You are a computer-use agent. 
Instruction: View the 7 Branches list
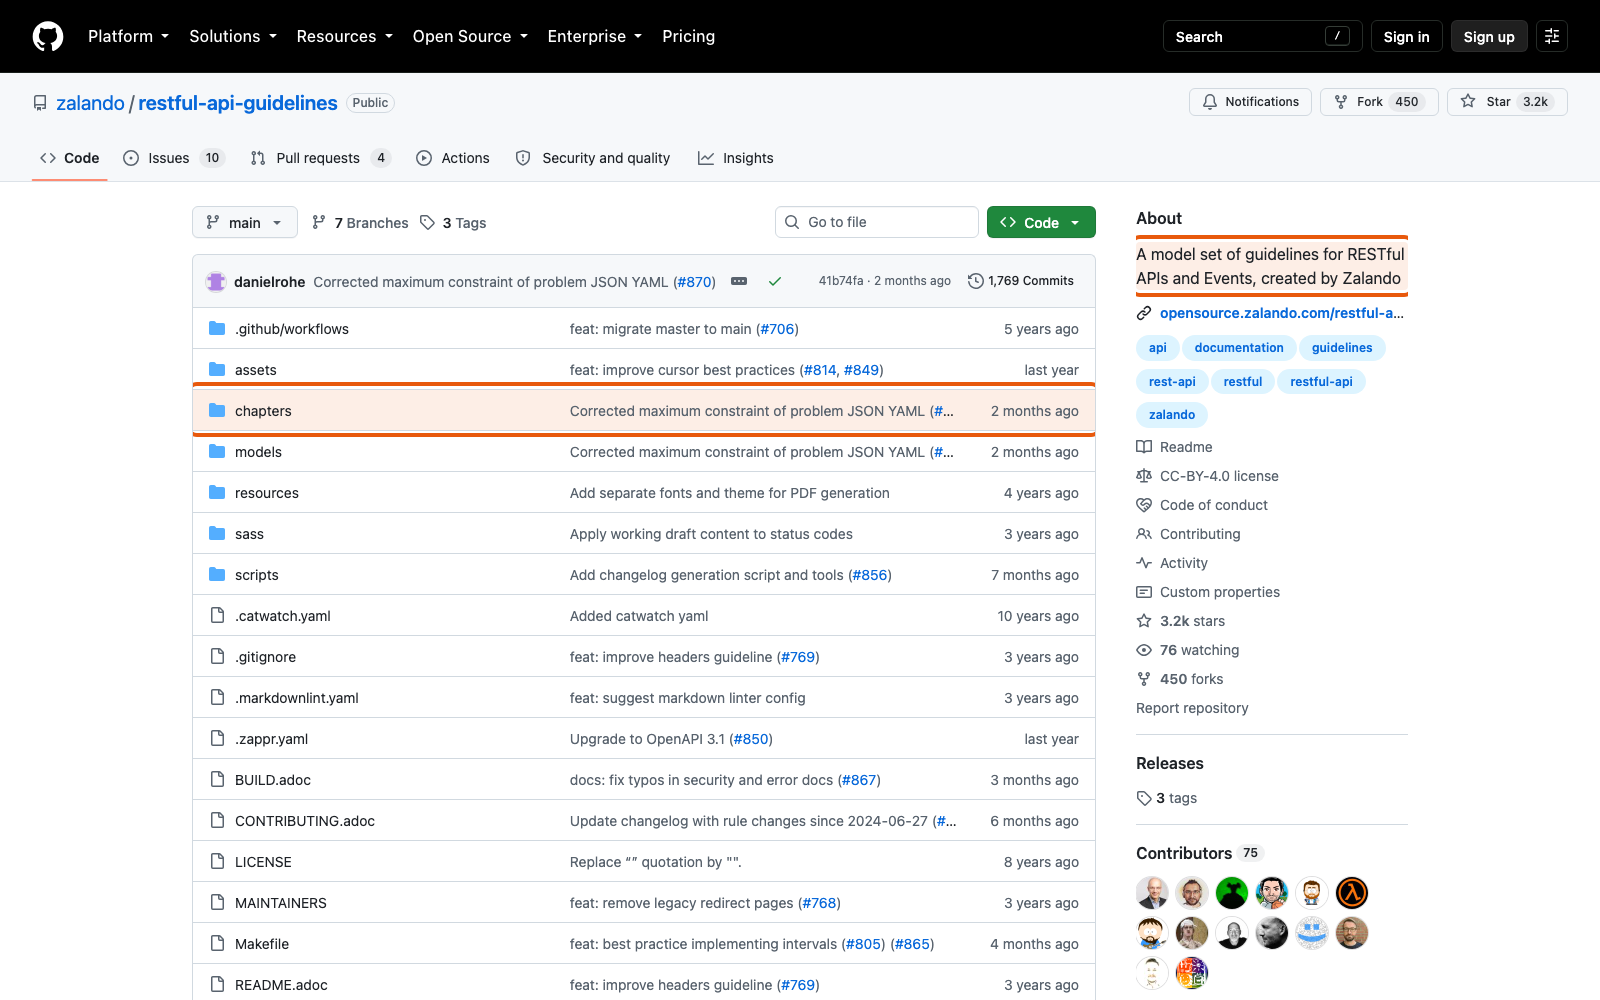[360, 223]
